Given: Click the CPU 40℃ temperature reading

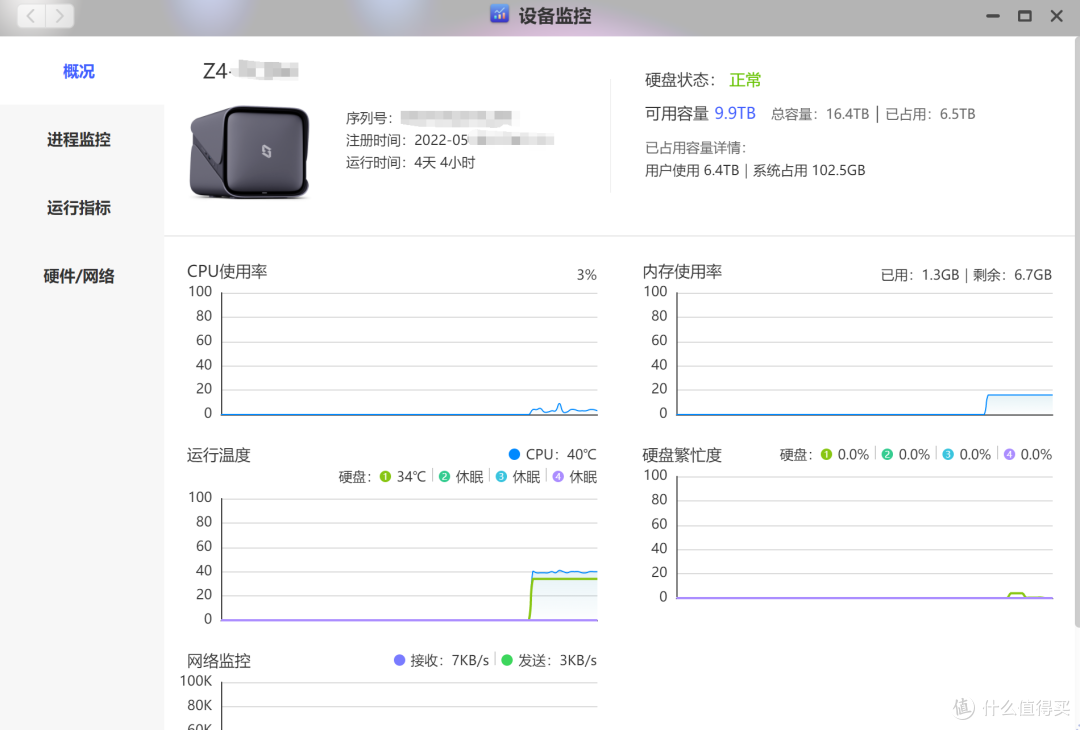Looking at the screenshot, I should [x=561, y=455].
